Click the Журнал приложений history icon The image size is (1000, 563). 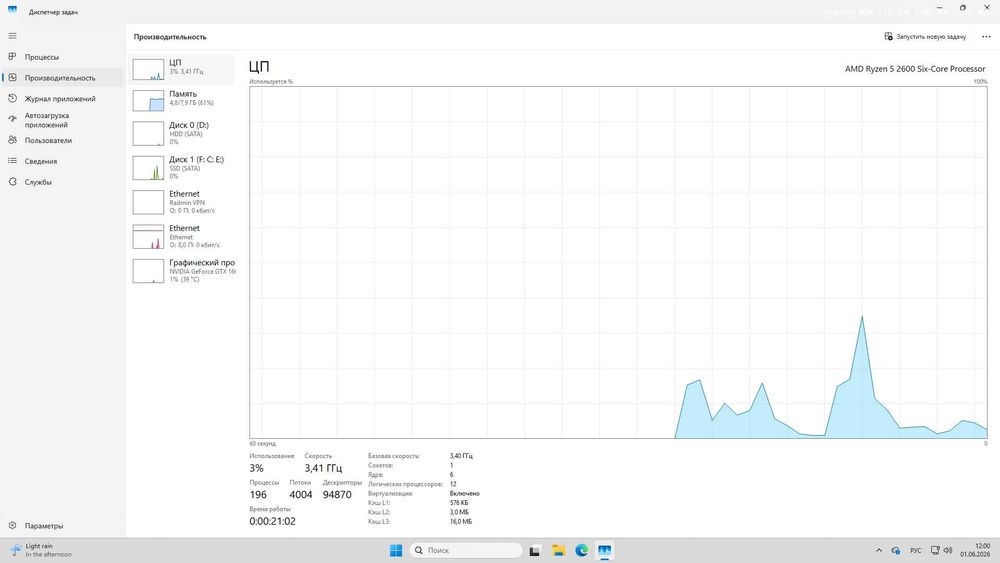(12, 99)
